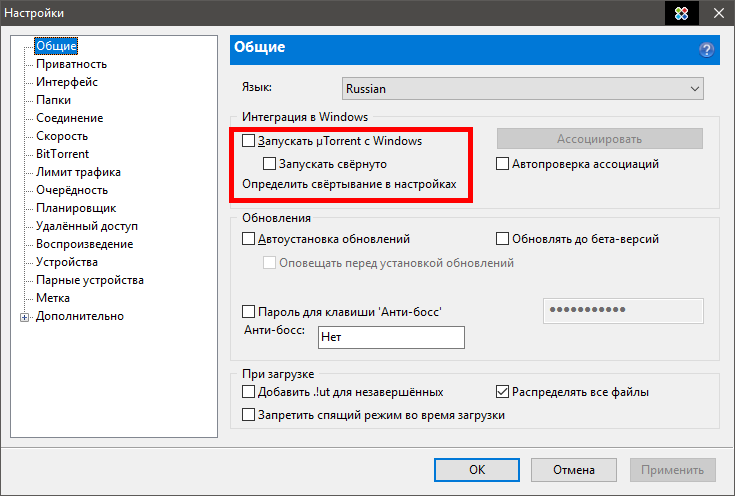Screen dimensions: 735x496
Task: Open Очерёдность settings
Action: pyautogui.click(x=72, y=190)
